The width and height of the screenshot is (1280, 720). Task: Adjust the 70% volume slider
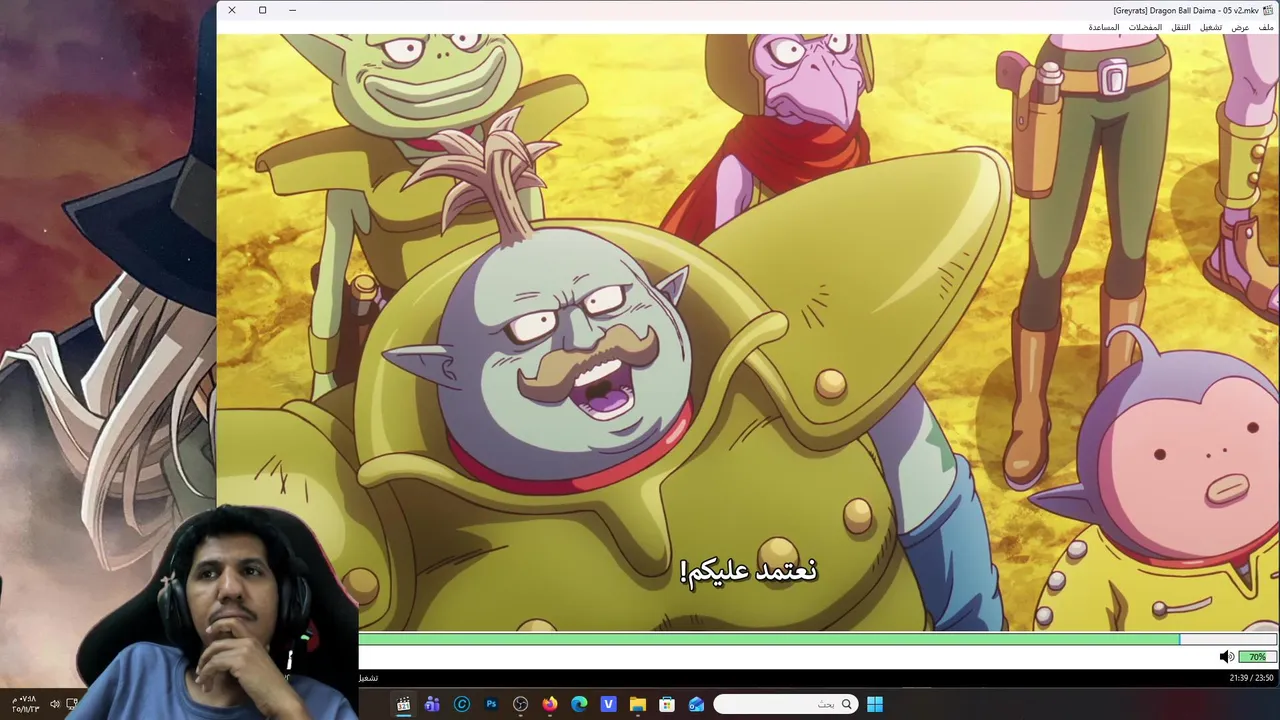[1257, 657]
